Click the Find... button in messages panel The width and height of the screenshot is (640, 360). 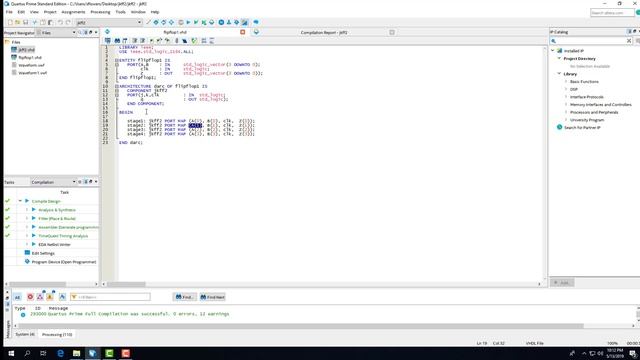click(x=184, y=297)
